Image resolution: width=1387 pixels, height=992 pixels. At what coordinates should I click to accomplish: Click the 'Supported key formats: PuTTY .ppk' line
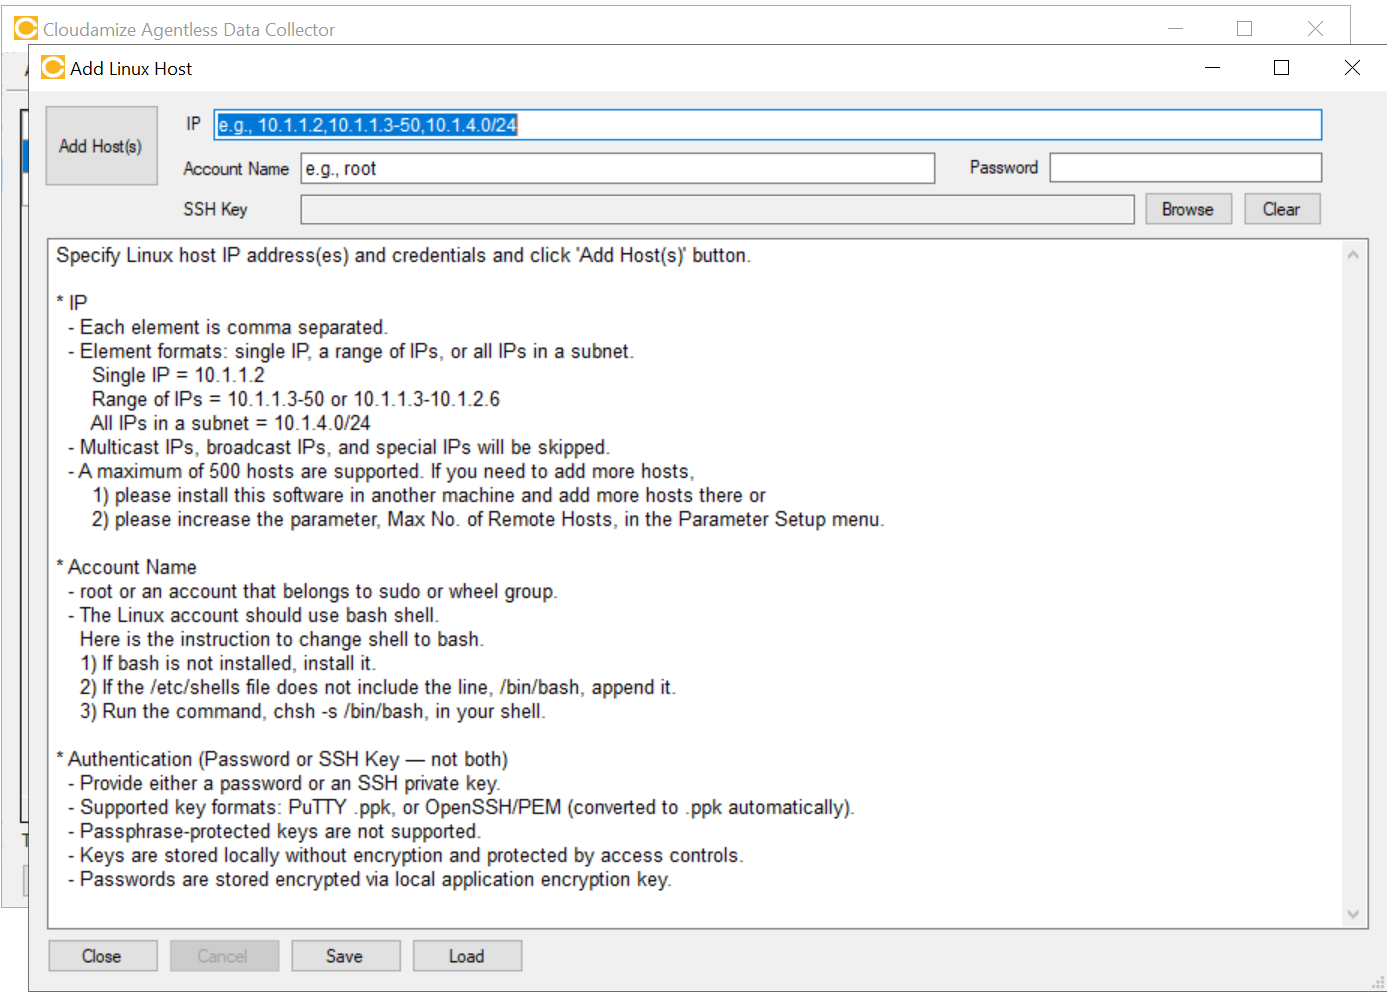coord(461,807)
